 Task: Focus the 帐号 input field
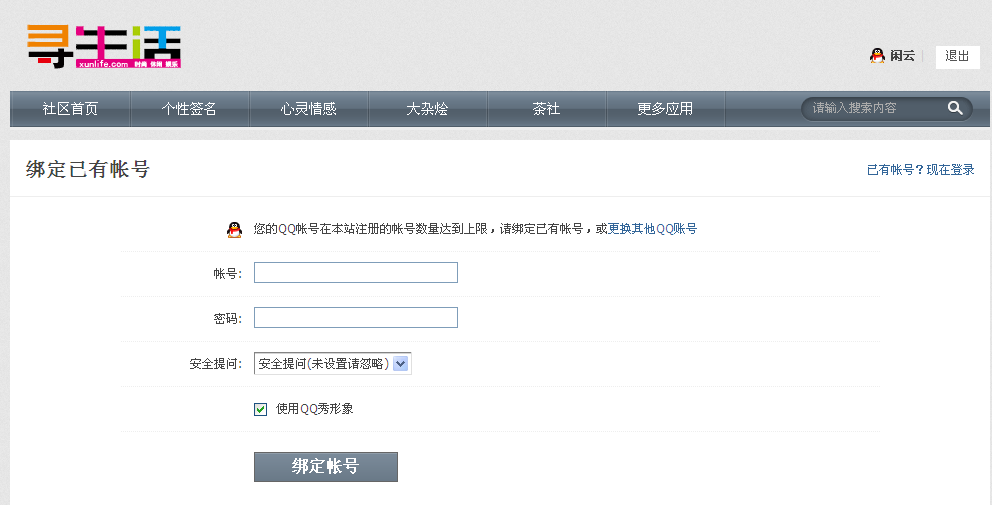(356, 273)
